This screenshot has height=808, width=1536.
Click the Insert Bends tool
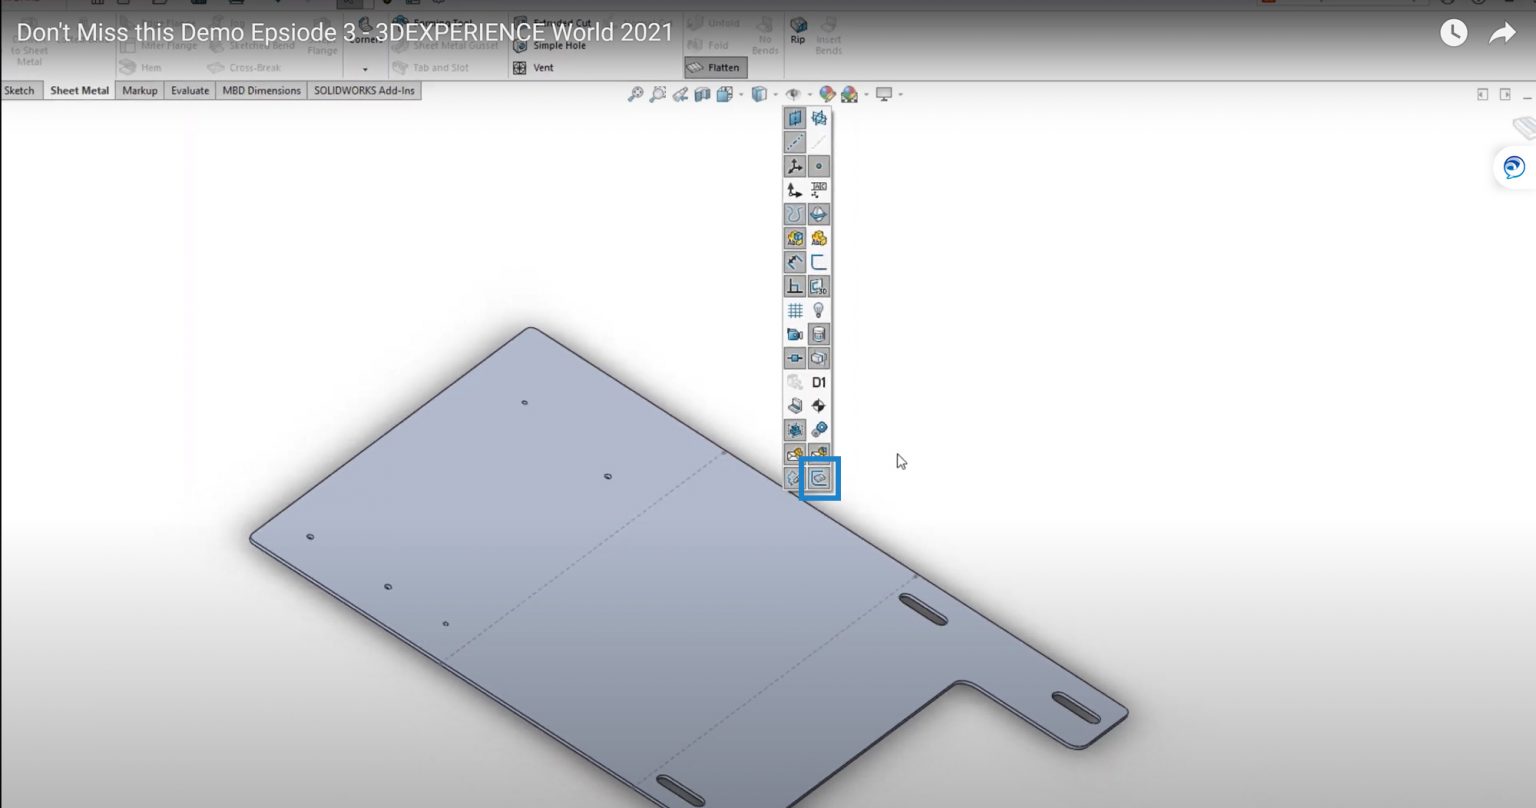point(828,34)
